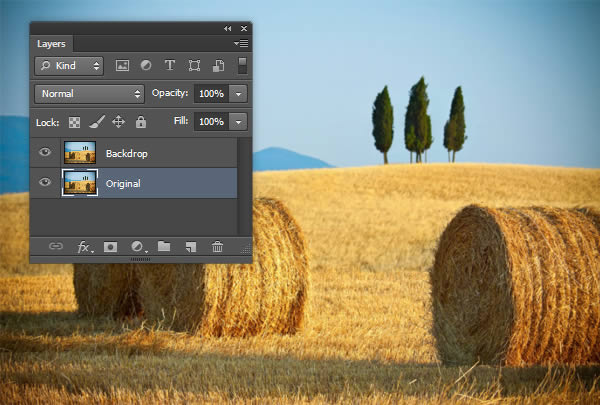Open the Kind filter type dropdown

click(69, 66)
